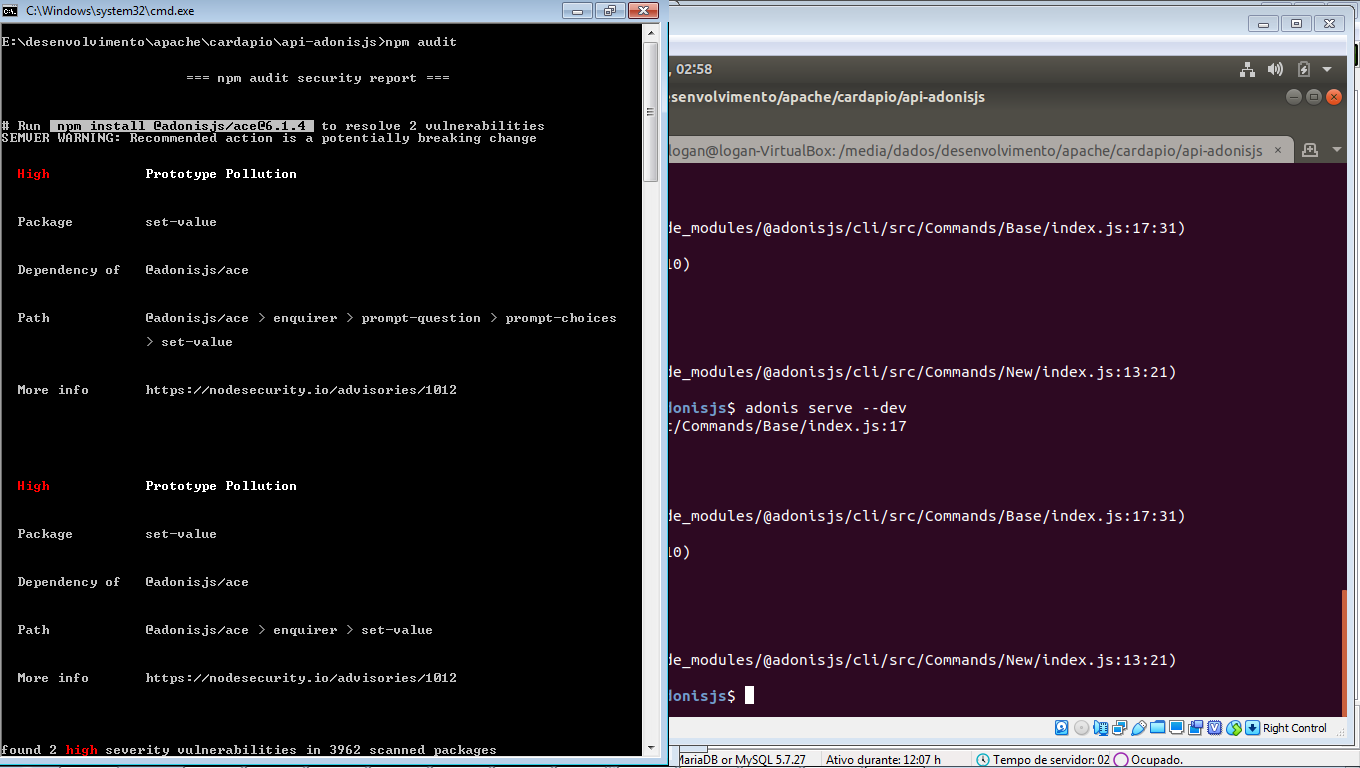Open a new terminal tab with the plus icon
The image size is (1360, 768).
tap(1311, 150)
